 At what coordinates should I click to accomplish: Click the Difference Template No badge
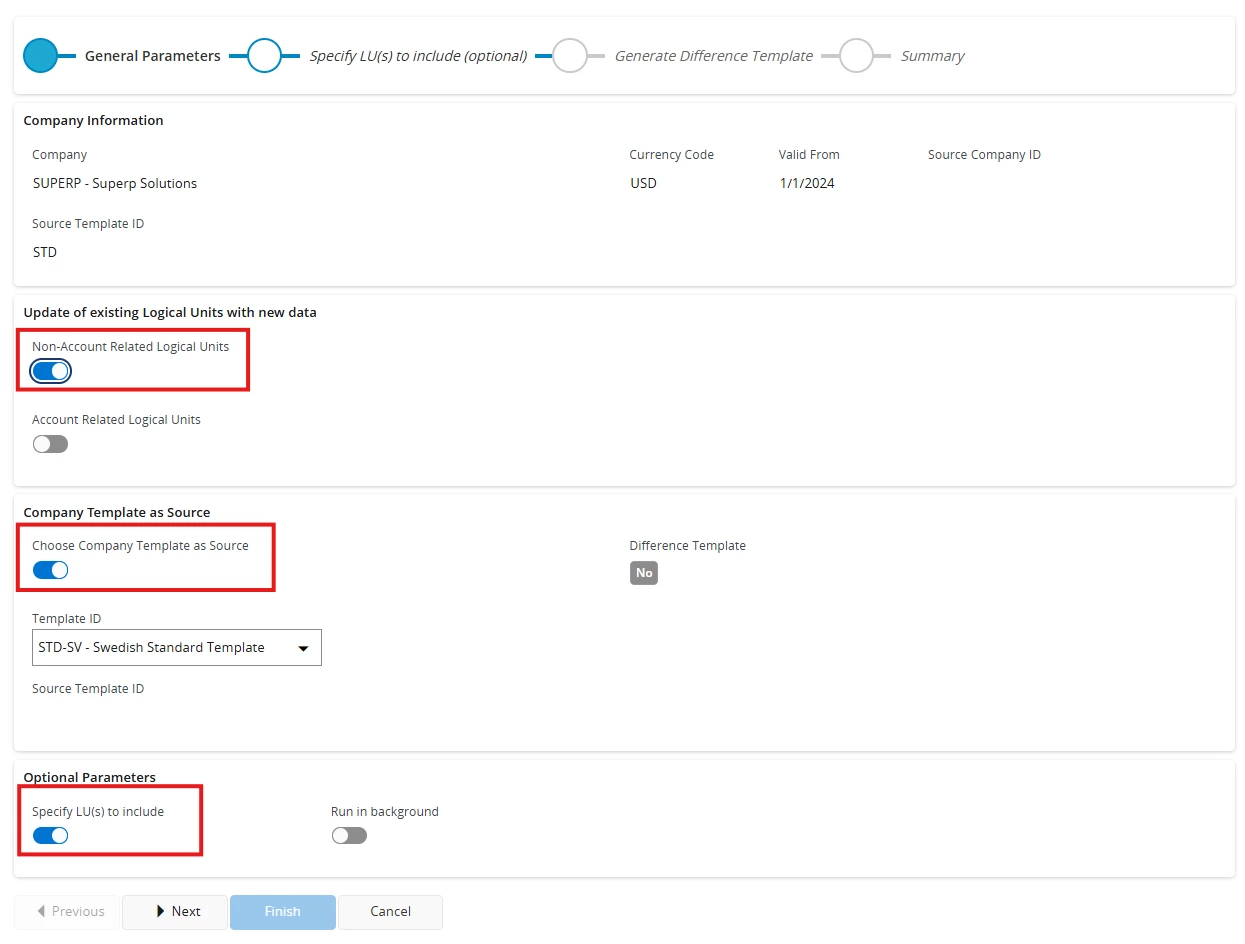[644, 573]
